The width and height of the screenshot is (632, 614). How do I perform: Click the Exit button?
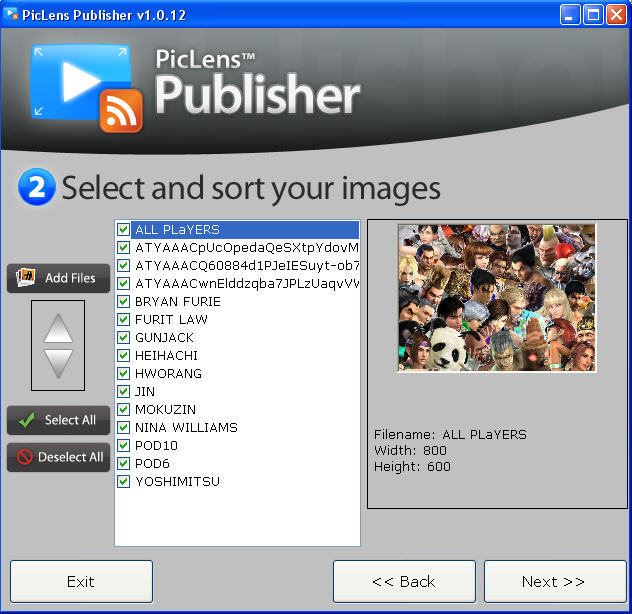click(x=81, y=581)
